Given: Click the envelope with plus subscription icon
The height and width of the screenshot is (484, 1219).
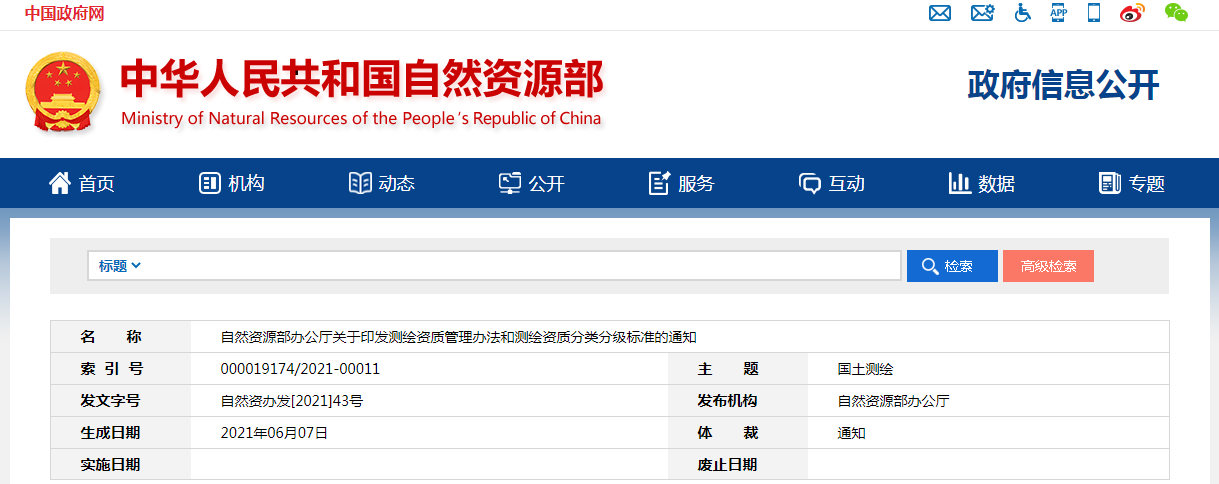Looking at the screenshot, I should pyautogui.click(x=982, y=13).
